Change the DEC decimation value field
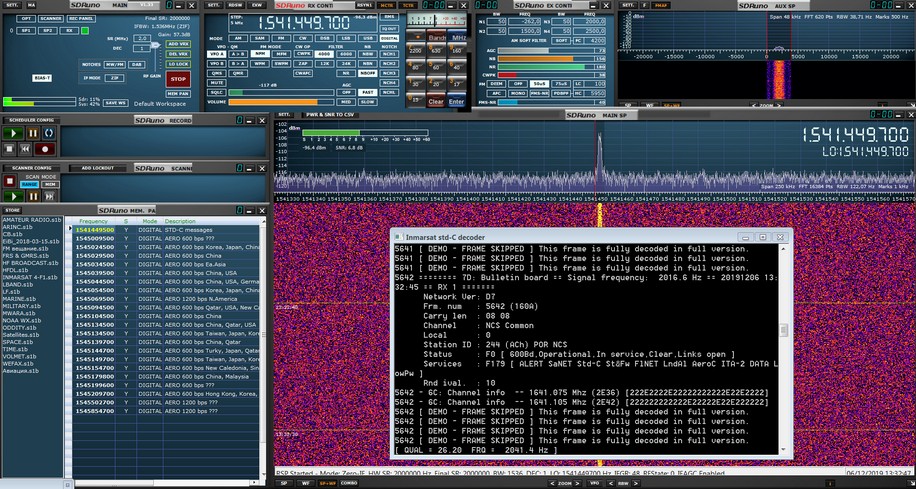This screenshot has height=489, width=916. [x=141, y=48]
